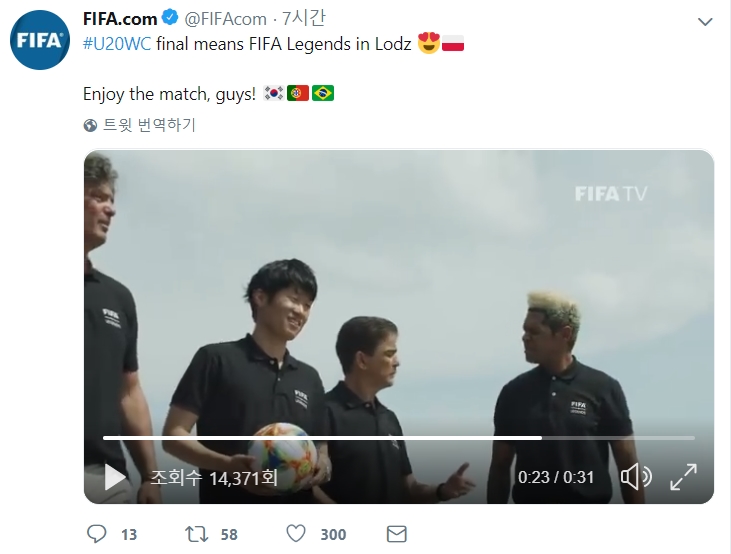Screen dimensions: 731x554
Task: Click the 58 retweets count
Action: [229, 534]
